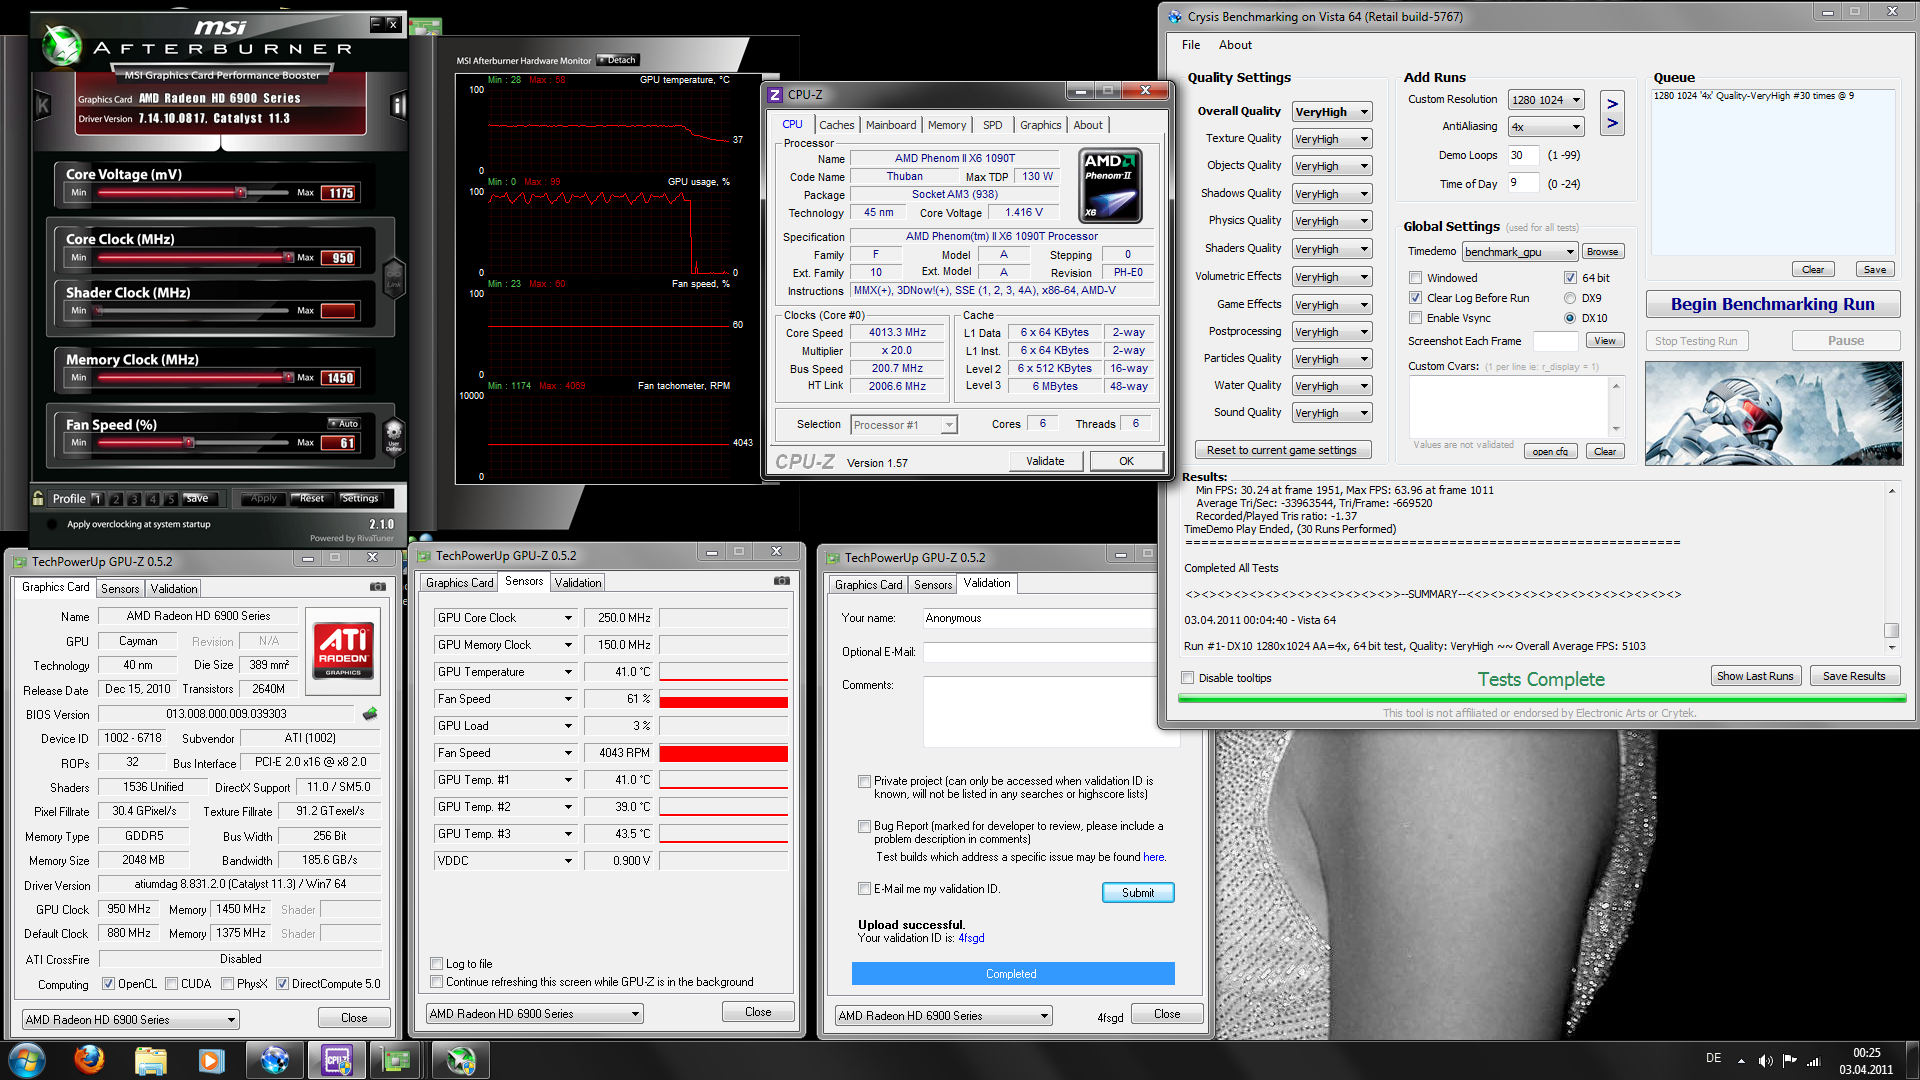This screenshot has width=1920, height=1080.
Task: Select Afterburner profile slot 3
Action: coord(134,498)
